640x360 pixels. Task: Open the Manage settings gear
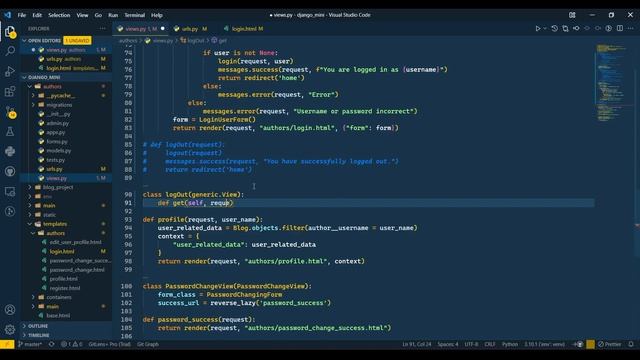[10, 329]
